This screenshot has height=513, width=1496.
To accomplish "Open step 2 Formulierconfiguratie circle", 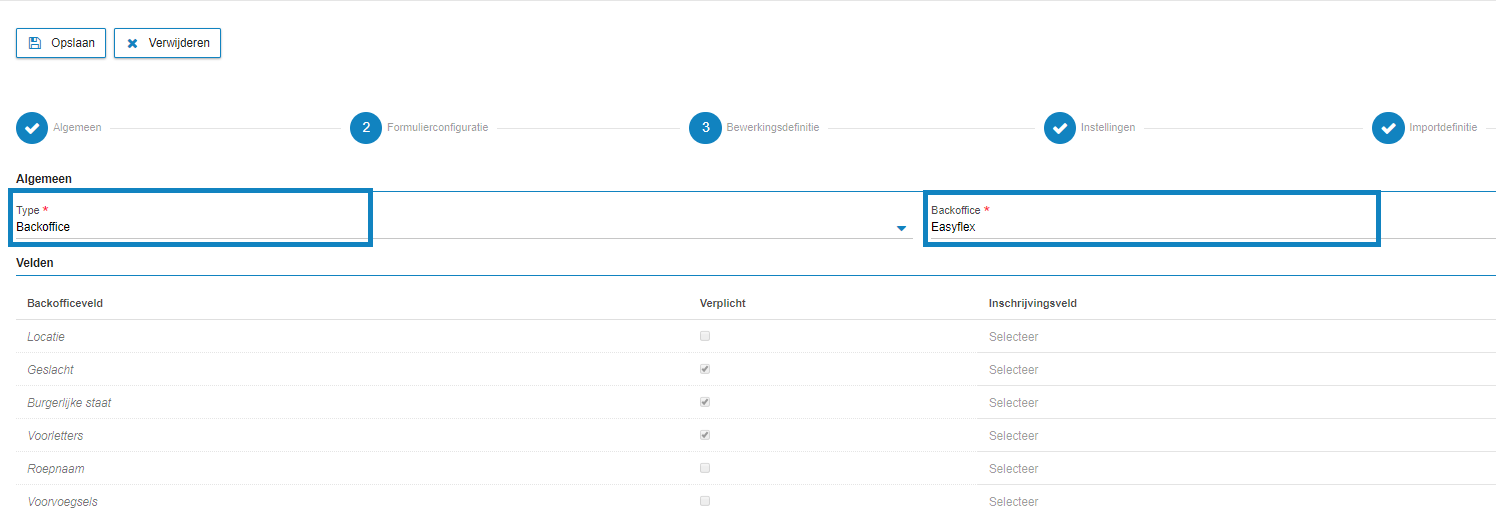I will coord(366,128).
